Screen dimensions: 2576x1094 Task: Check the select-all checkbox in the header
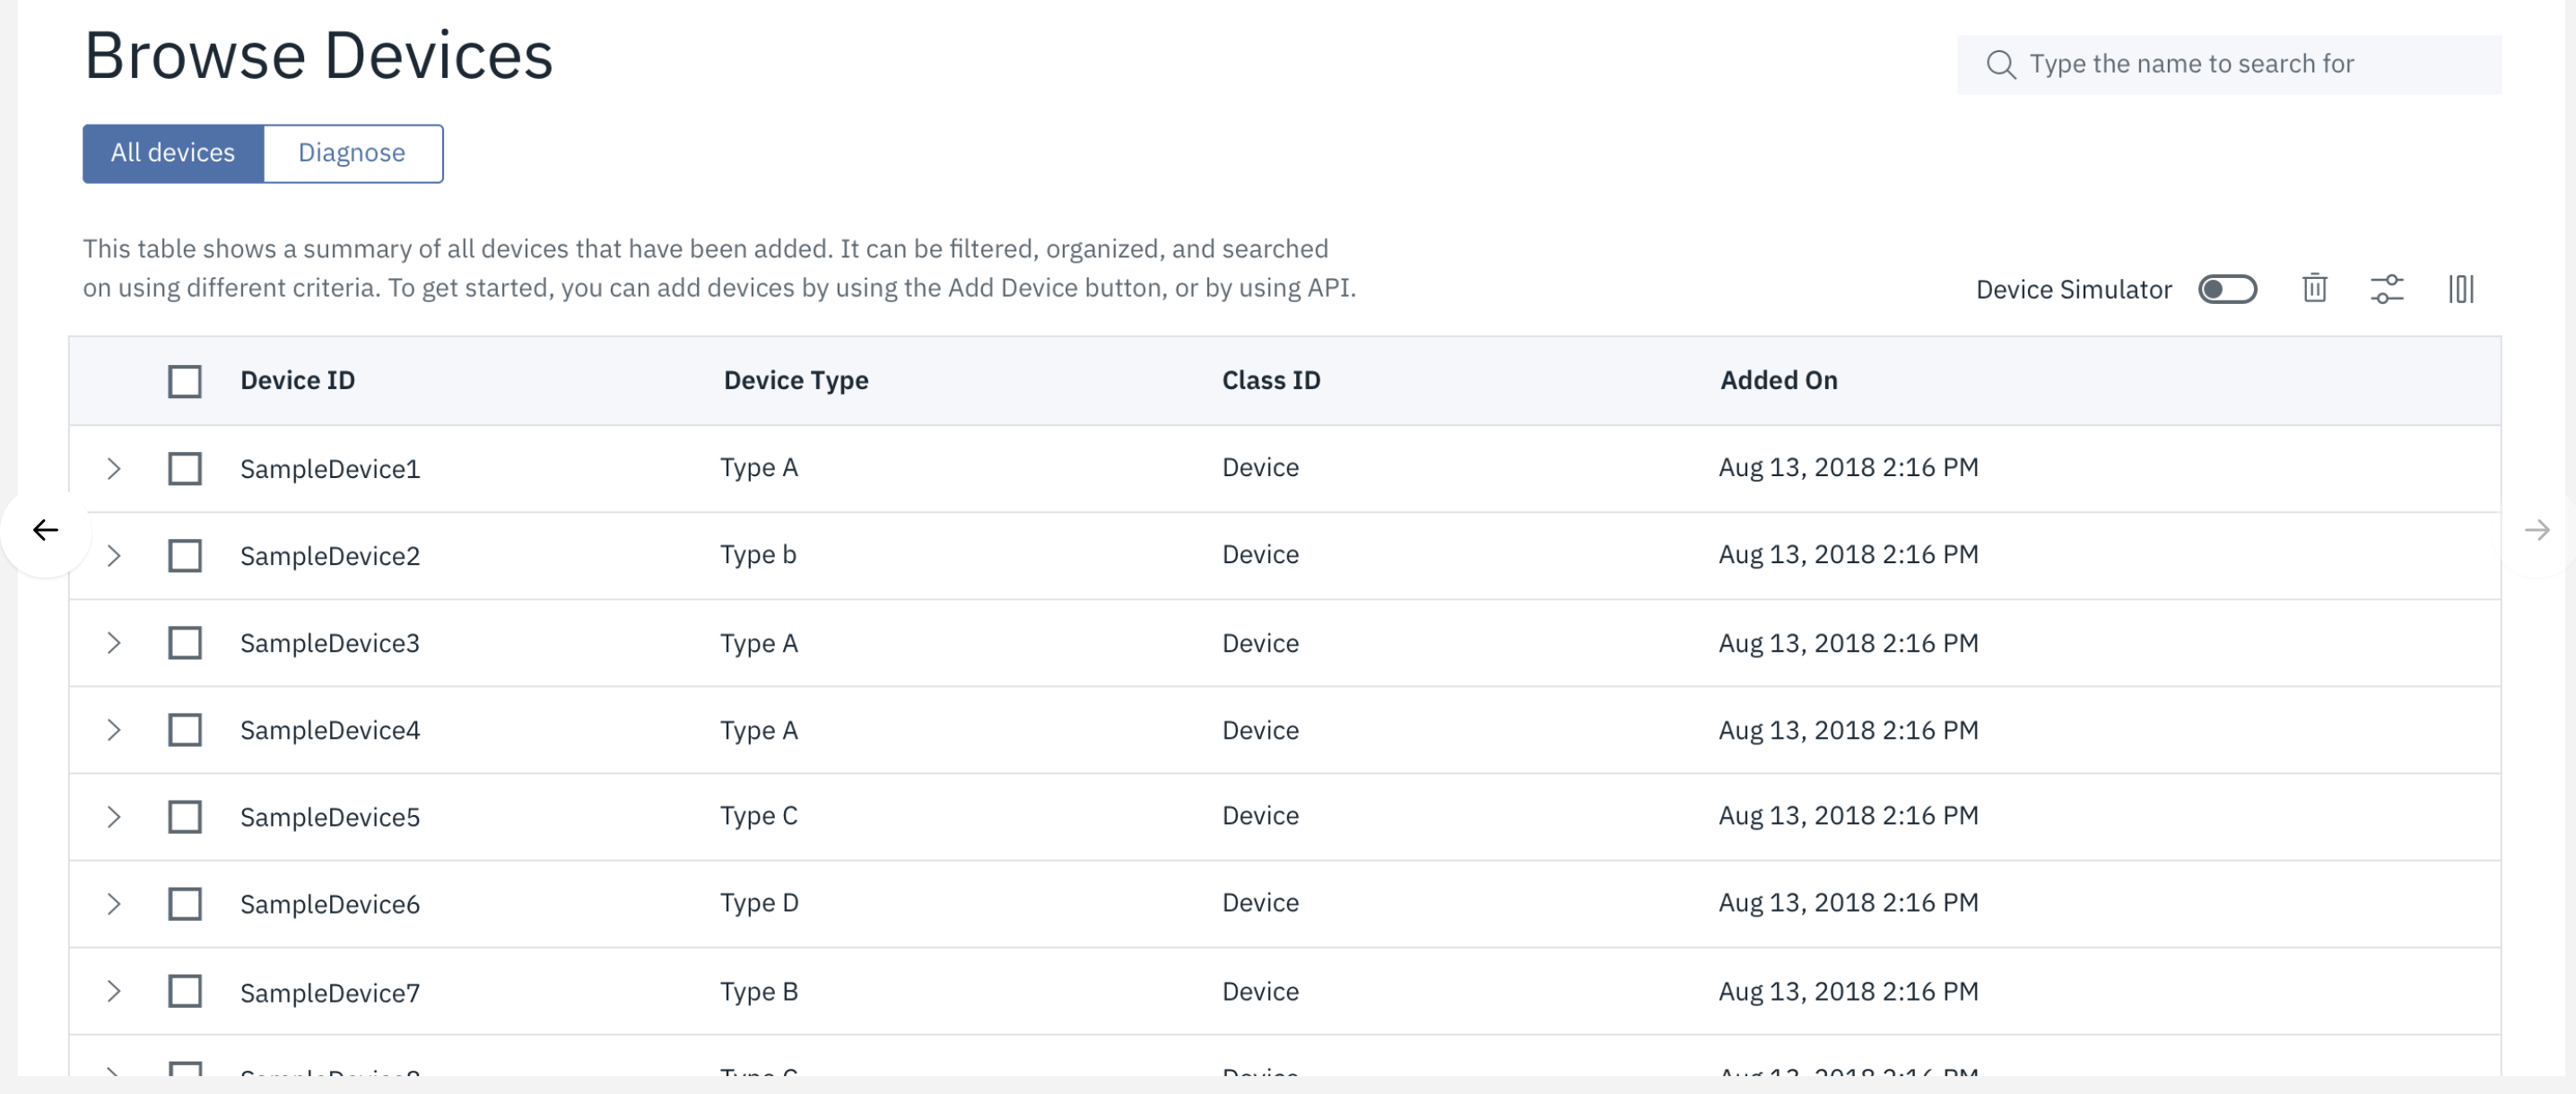pos(185,381)
